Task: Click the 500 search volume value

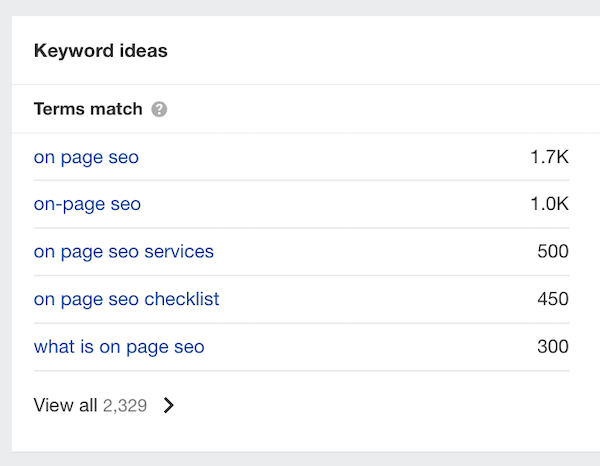Action: coord(552,251)
